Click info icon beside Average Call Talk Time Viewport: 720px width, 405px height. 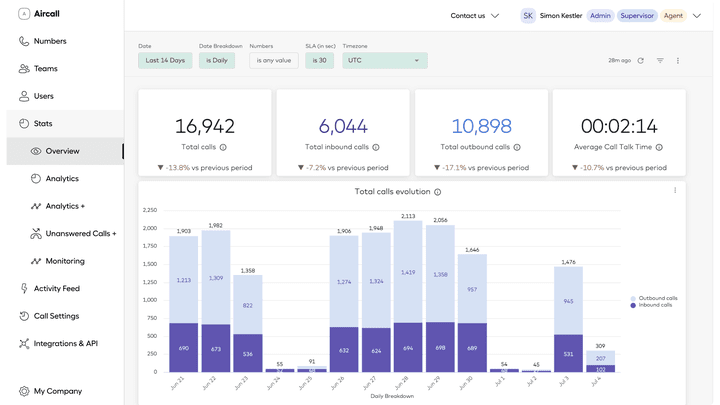point(659,147)
